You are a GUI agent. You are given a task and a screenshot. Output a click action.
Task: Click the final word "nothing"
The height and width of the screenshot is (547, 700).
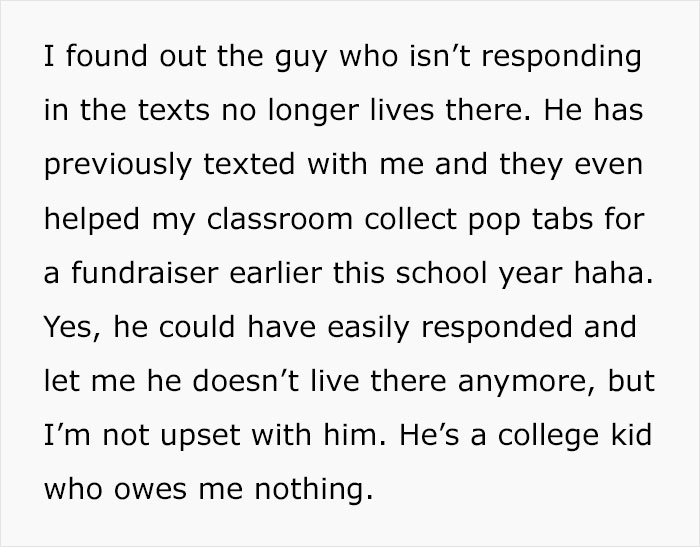(x=308, y=490)
